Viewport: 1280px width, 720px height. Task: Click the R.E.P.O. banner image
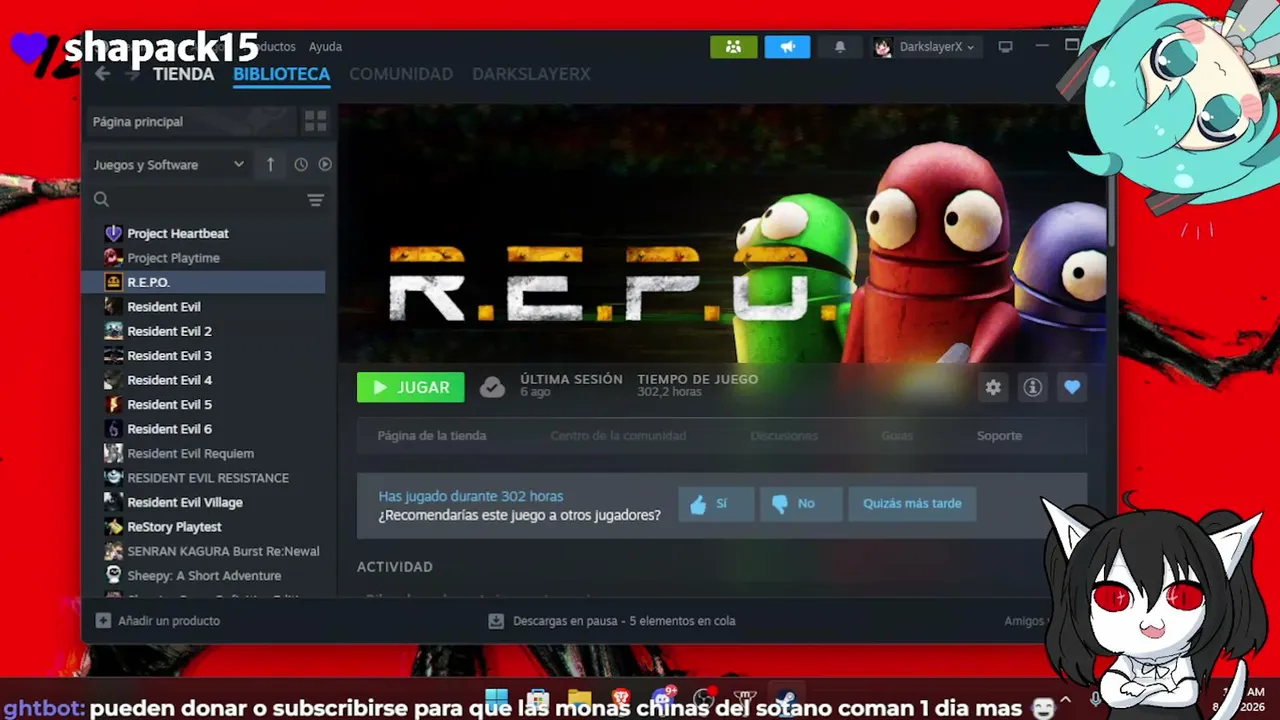point(721,233)
